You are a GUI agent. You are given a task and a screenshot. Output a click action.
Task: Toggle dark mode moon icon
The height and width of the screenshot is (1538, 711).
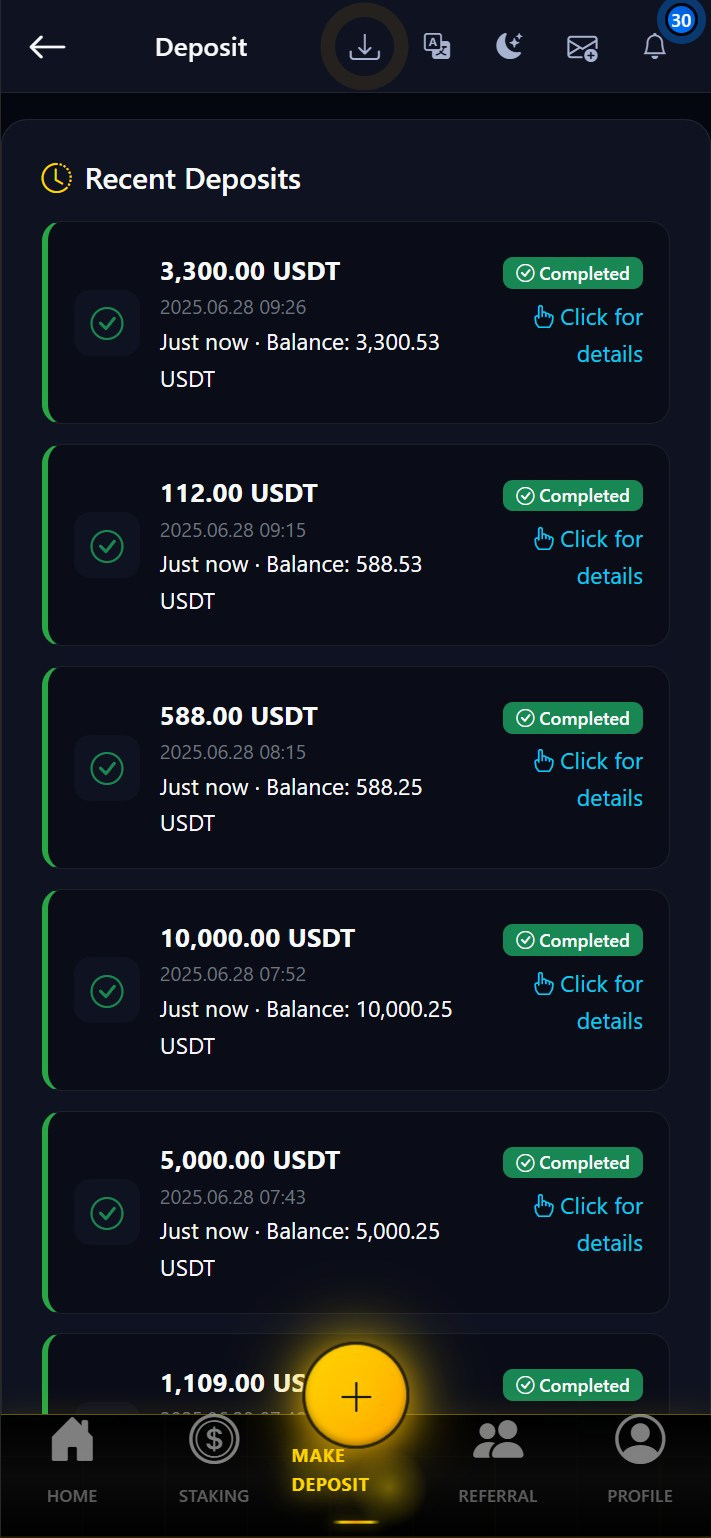(x=510, y=46)
